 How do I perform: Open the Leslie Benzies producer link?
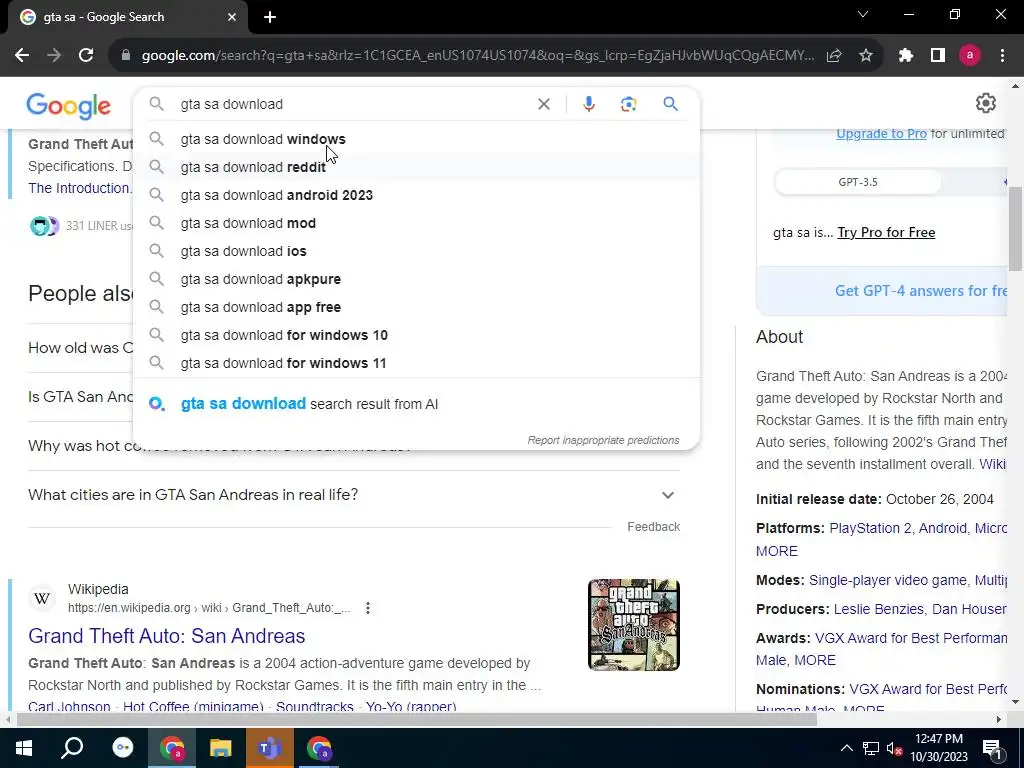(x=878, y=609)
